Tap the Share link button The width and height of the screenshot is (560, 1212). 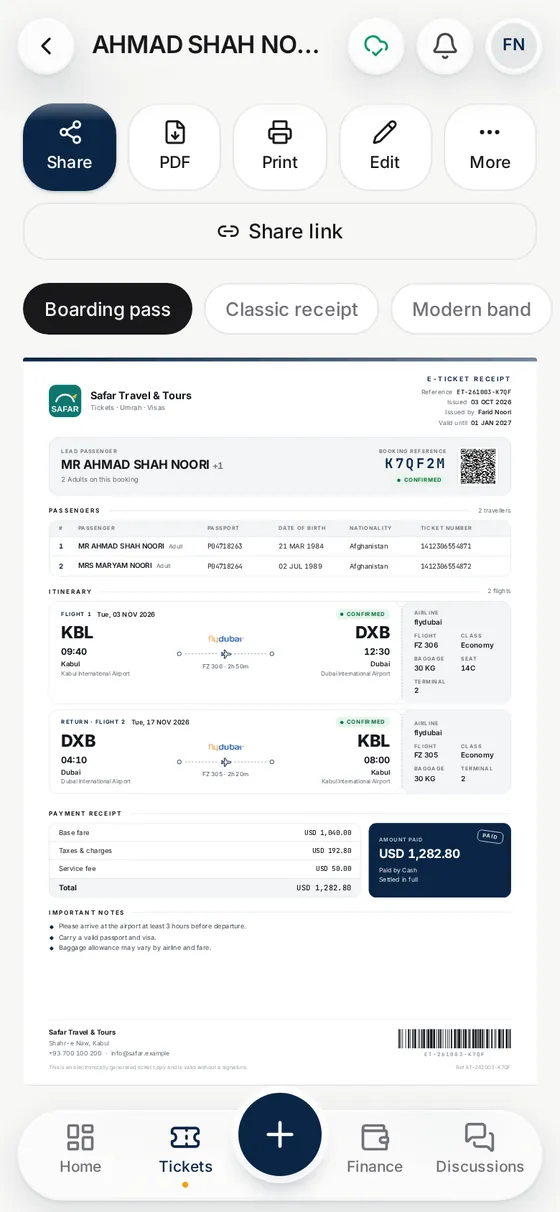click(x=280, y=231)
